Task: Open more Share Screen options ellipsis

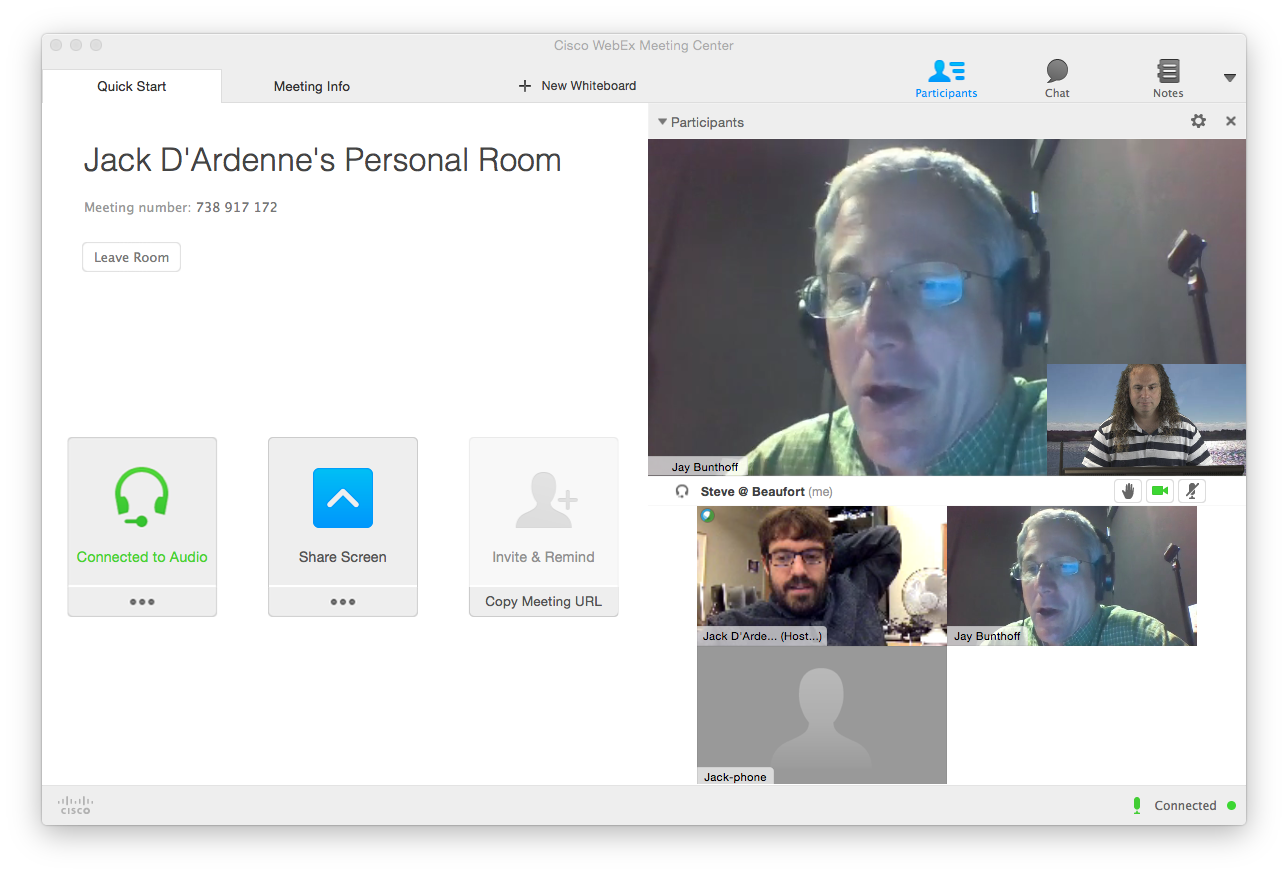Action: (x=343, y=602)
